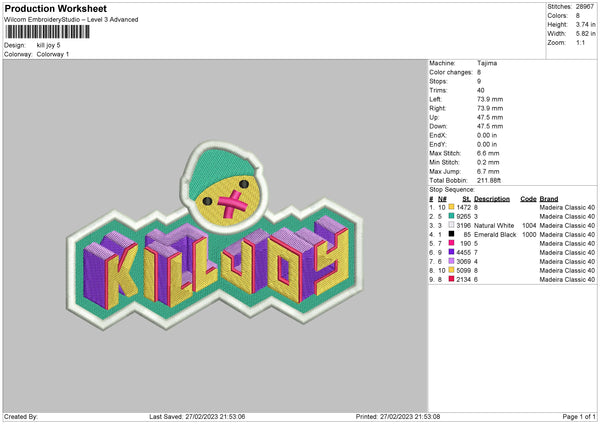Click 'Madeira Classic 40' in stop row 9
Screen dimensions: 600x424
(567, 279)
